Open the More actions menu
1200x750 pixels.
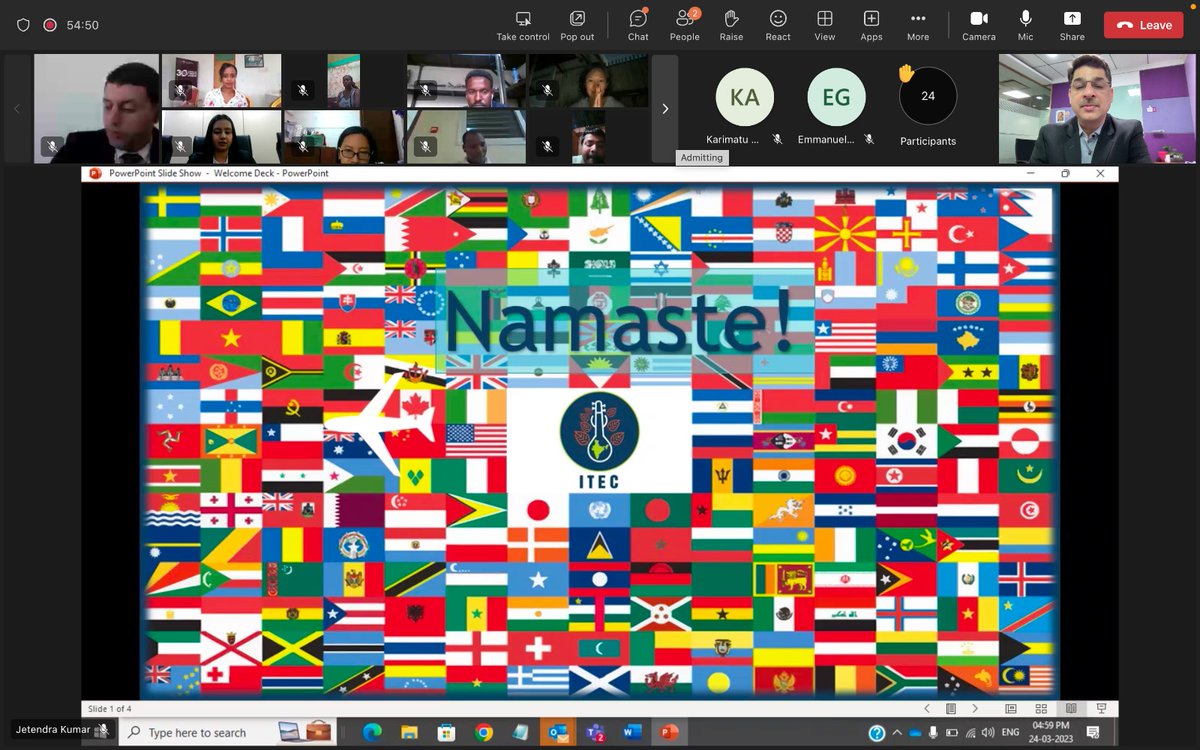coord(918,25)
